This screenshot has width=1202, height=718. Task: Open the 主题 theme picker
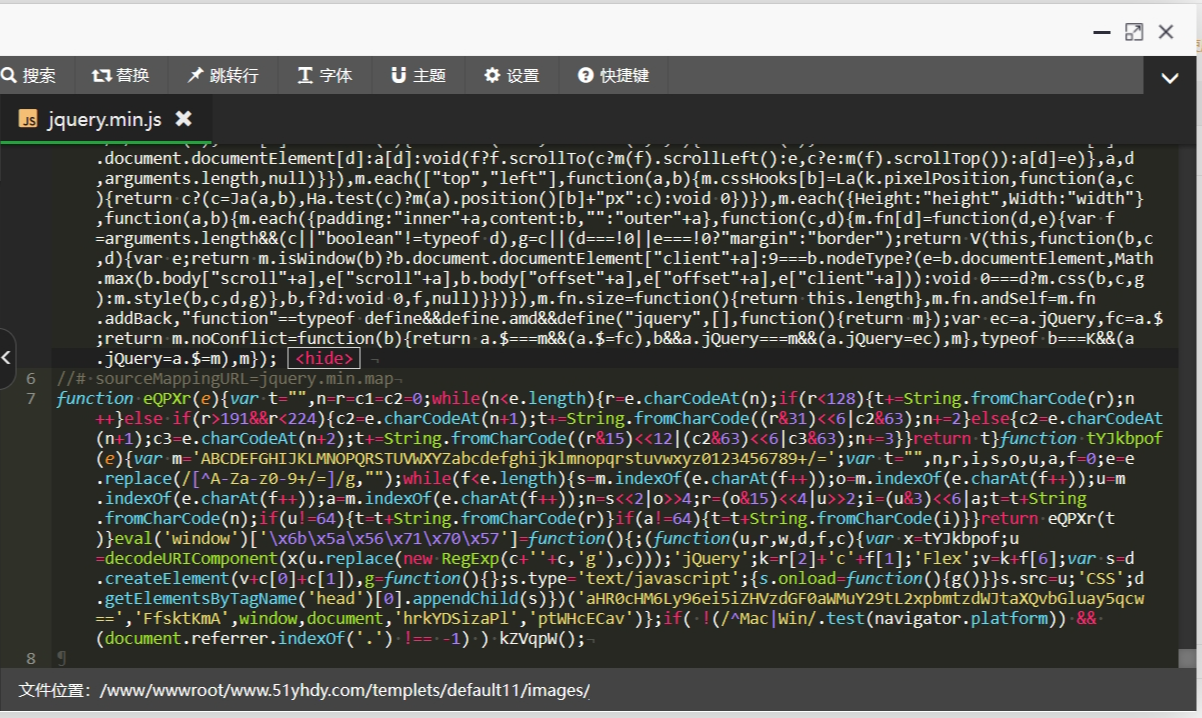pyautogui.click(x=418, y=75)
